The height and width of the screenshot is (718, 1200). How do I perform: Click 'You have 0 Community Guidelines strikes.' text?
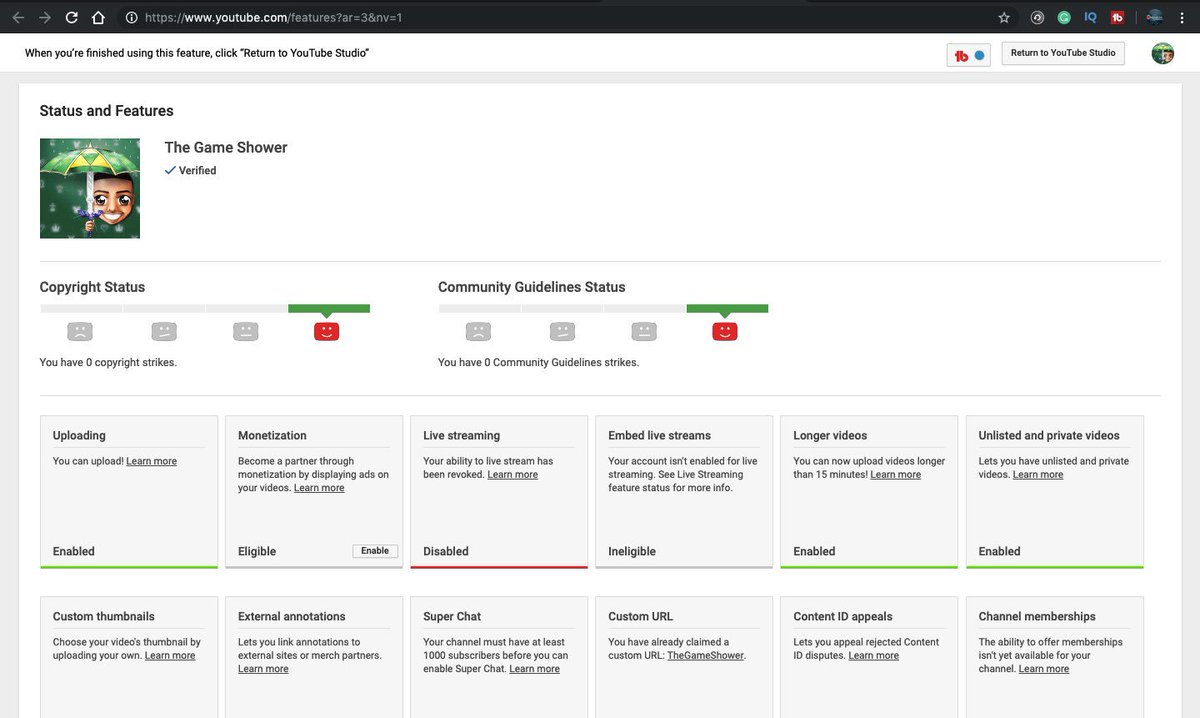click(538, 362)
